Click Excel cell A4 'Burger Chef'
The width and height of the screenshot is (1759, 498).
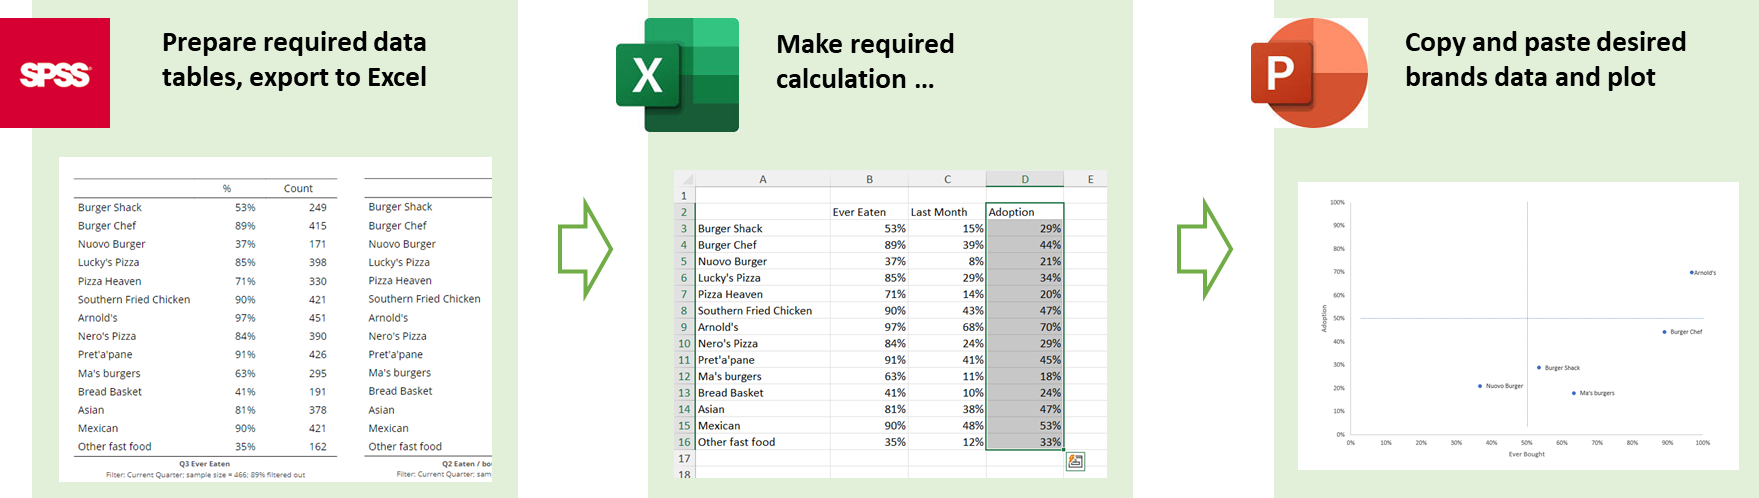coord(762,245)
